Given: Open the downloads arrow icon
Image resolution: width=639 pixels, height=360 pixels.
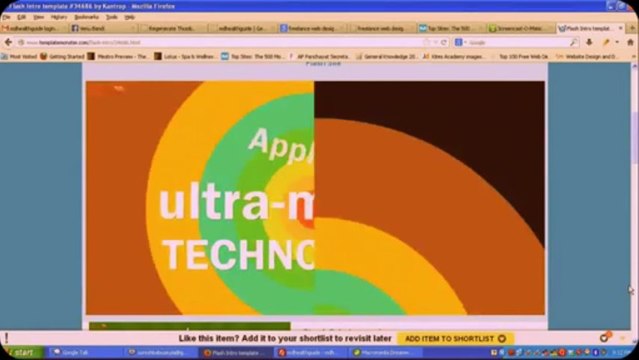Looking at the screenshot, I should tap(589, 42).
